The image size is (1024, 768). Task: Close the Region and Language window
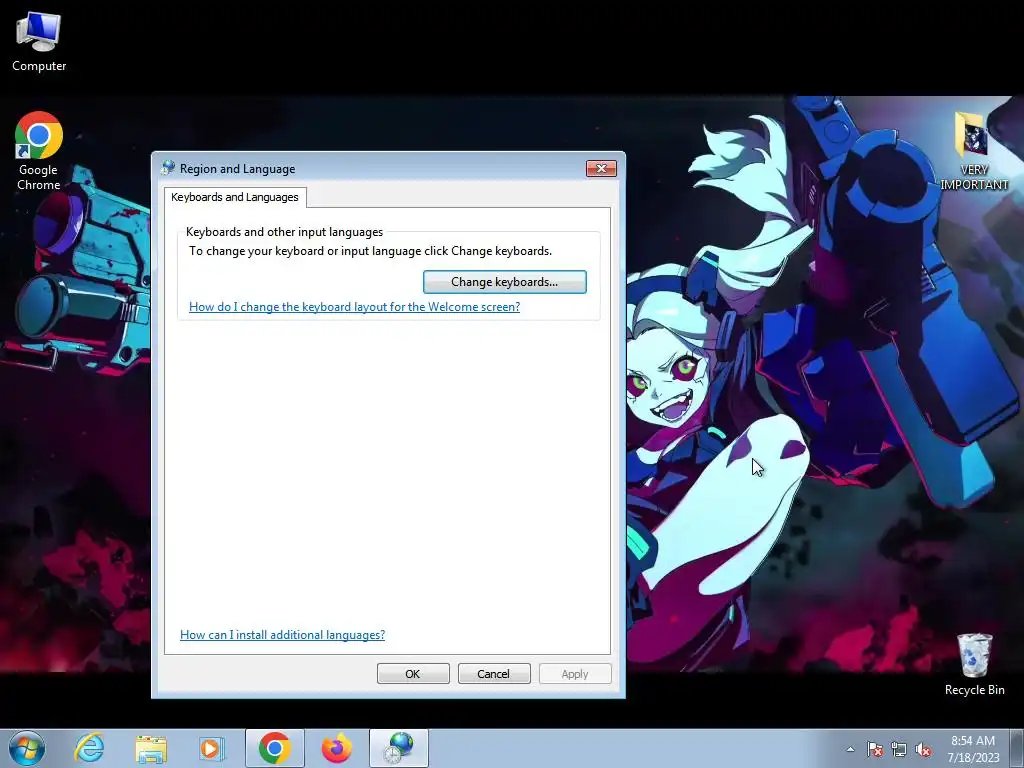click(x=601, y=168)
